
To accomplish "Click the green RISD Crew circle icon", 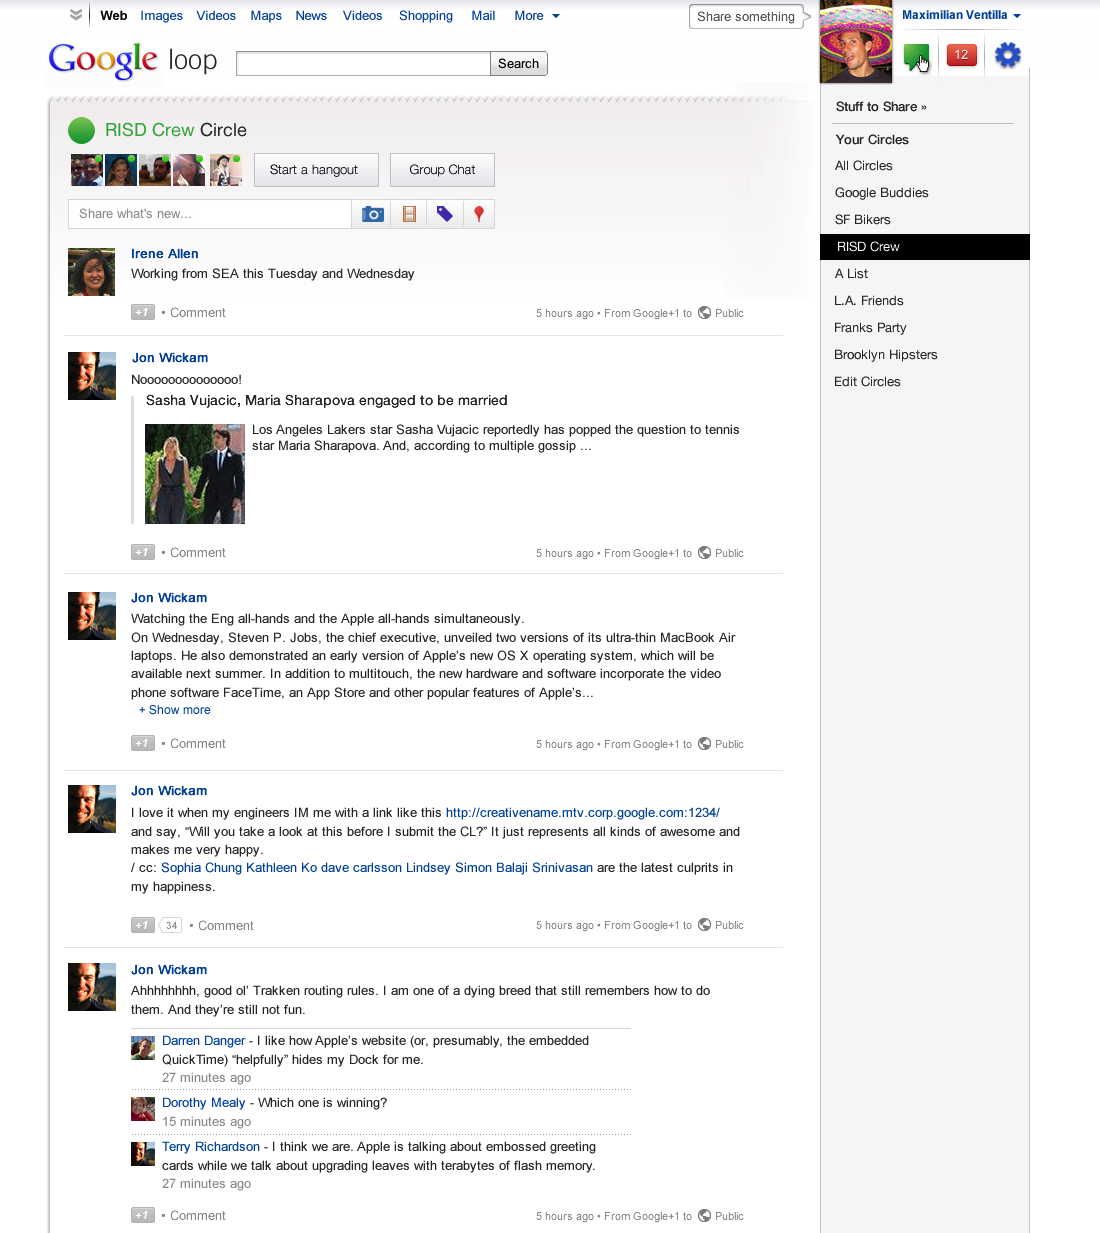I will coord(81,130).
